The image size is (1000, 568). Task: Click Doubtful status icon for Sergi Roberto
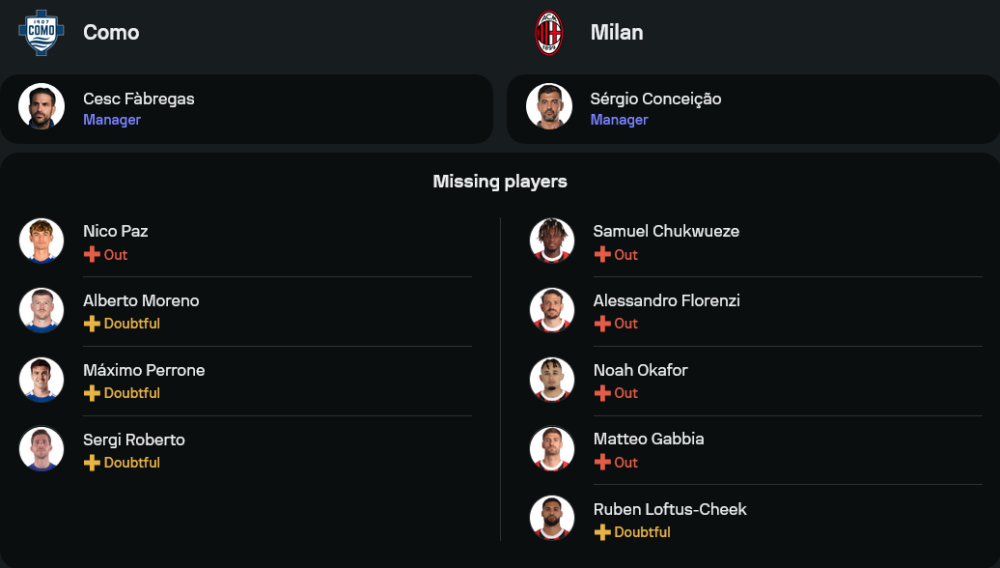[x=92, y=463]
